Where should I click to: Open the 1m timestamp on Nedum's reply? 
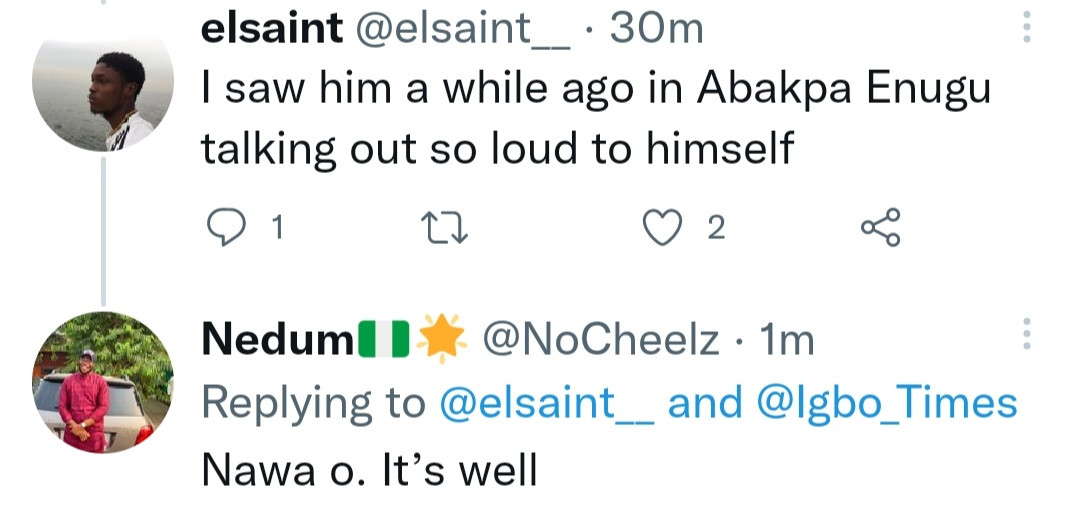tap(787, 342)
